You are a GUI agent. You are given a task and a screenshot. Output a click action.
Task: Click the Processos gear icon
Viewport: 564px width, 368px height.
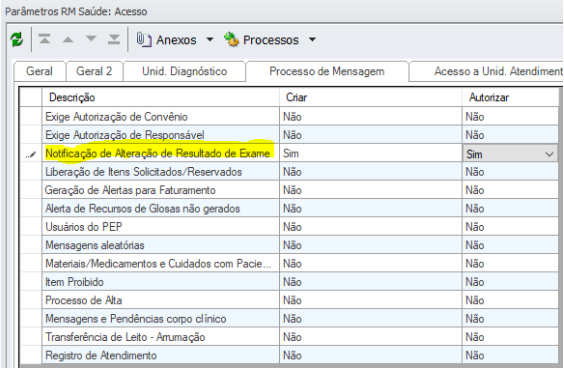[231, 40]
